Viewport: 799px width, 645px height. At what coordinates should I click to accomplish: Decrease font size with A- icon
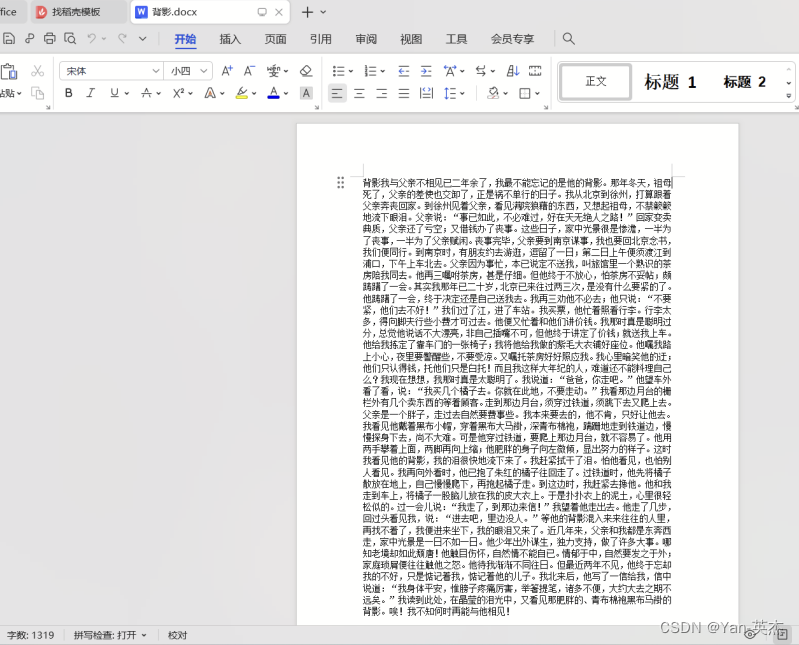tap(249, 71)
